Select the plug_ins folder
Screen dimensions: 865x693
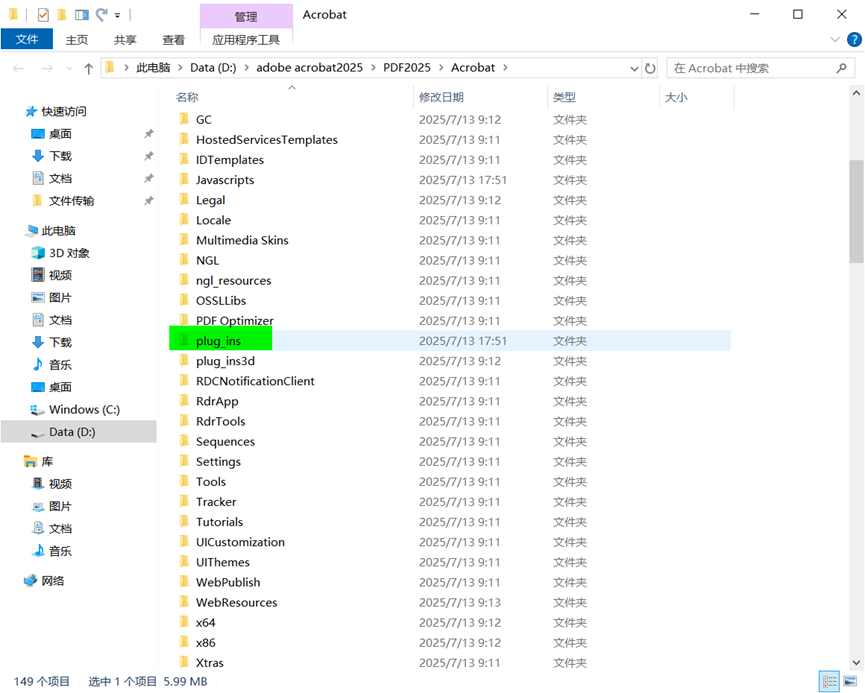(x=218, y=341)
